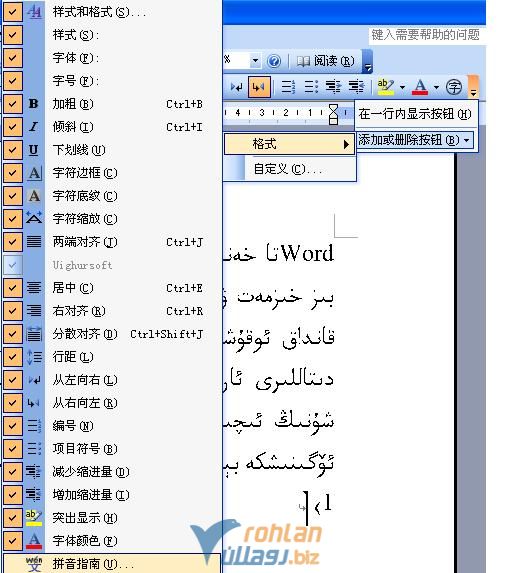This screenshot has height=573, width=512.
Task: Toggle the 字体颜色(F) checkbox
Action: click(12, 540)
